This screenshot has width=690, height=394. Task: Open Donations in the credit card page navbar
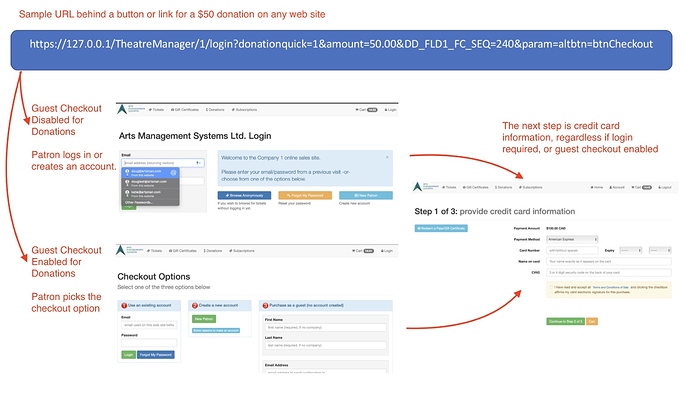click(x=503, y=187)
